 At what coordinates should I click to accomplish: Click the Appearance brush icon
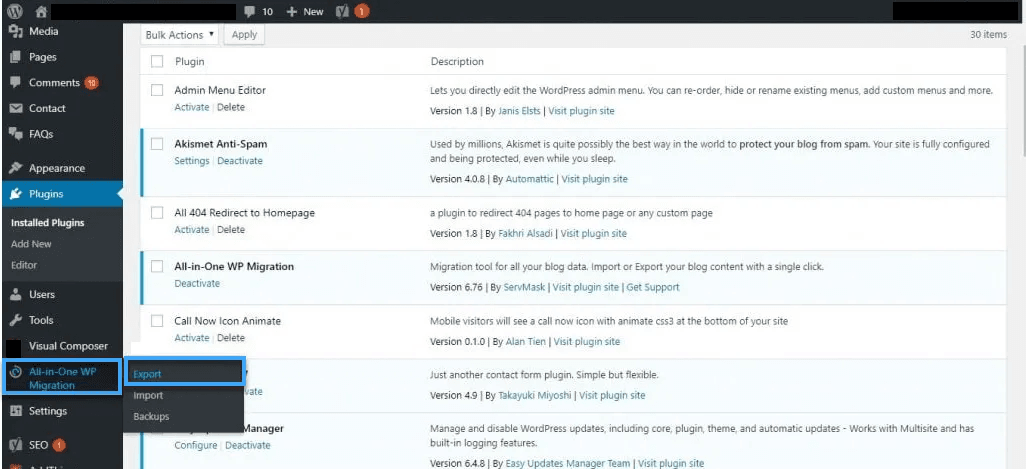16,168
